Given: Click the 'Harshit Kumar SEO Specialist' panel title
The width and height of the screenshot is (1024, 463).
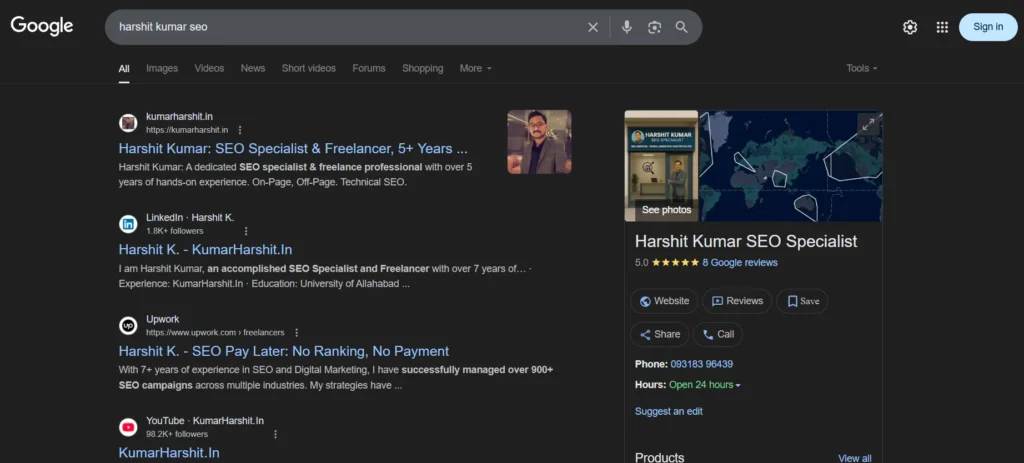Looking at the screenshot, I should coord(746,241).
